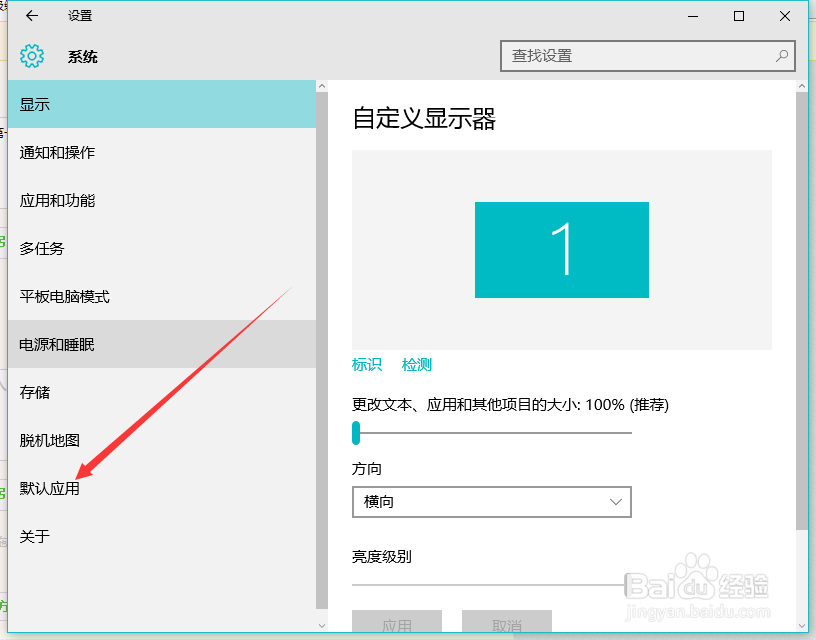Click the system settings gear icon

[x=31, y=56]
